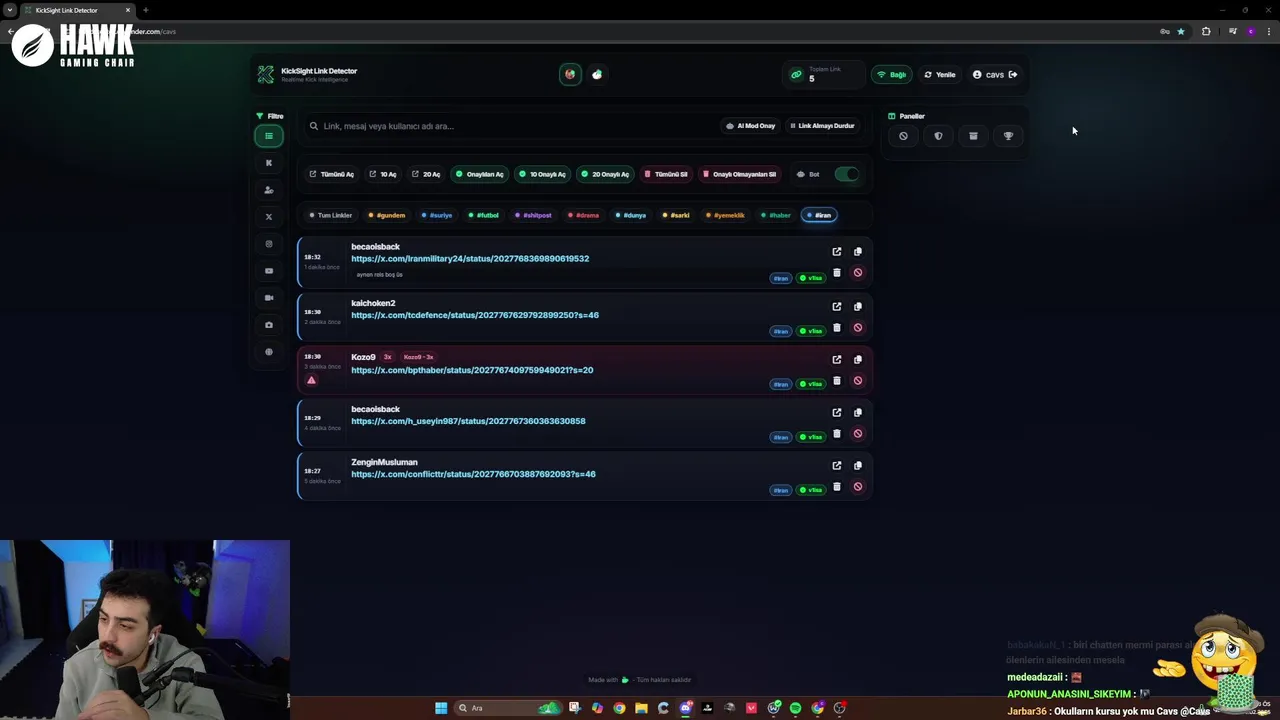The height and width of the screenshot is (720, 1280).
Task: Select the #dunya tag
Action: (631, 215)
